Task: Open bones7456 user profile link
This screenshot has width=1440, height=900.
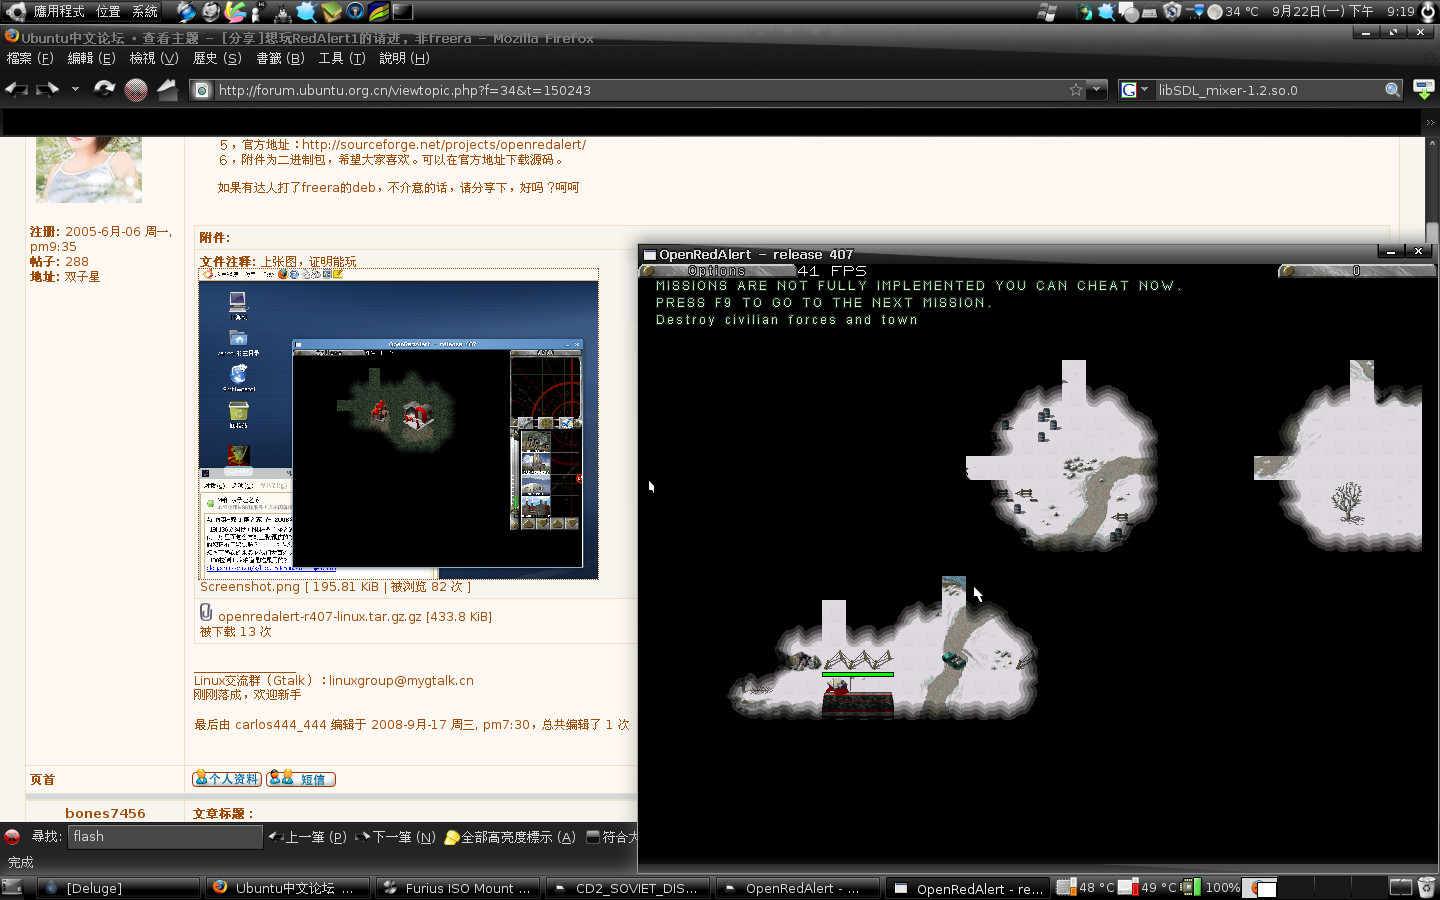Action: 105,813
